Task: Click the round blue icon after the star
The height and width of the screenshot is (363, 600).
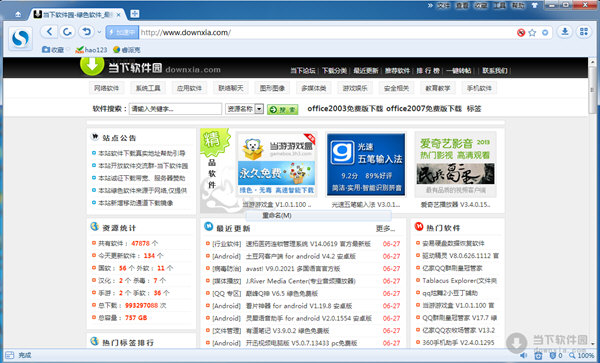Action: click(545, 33)
